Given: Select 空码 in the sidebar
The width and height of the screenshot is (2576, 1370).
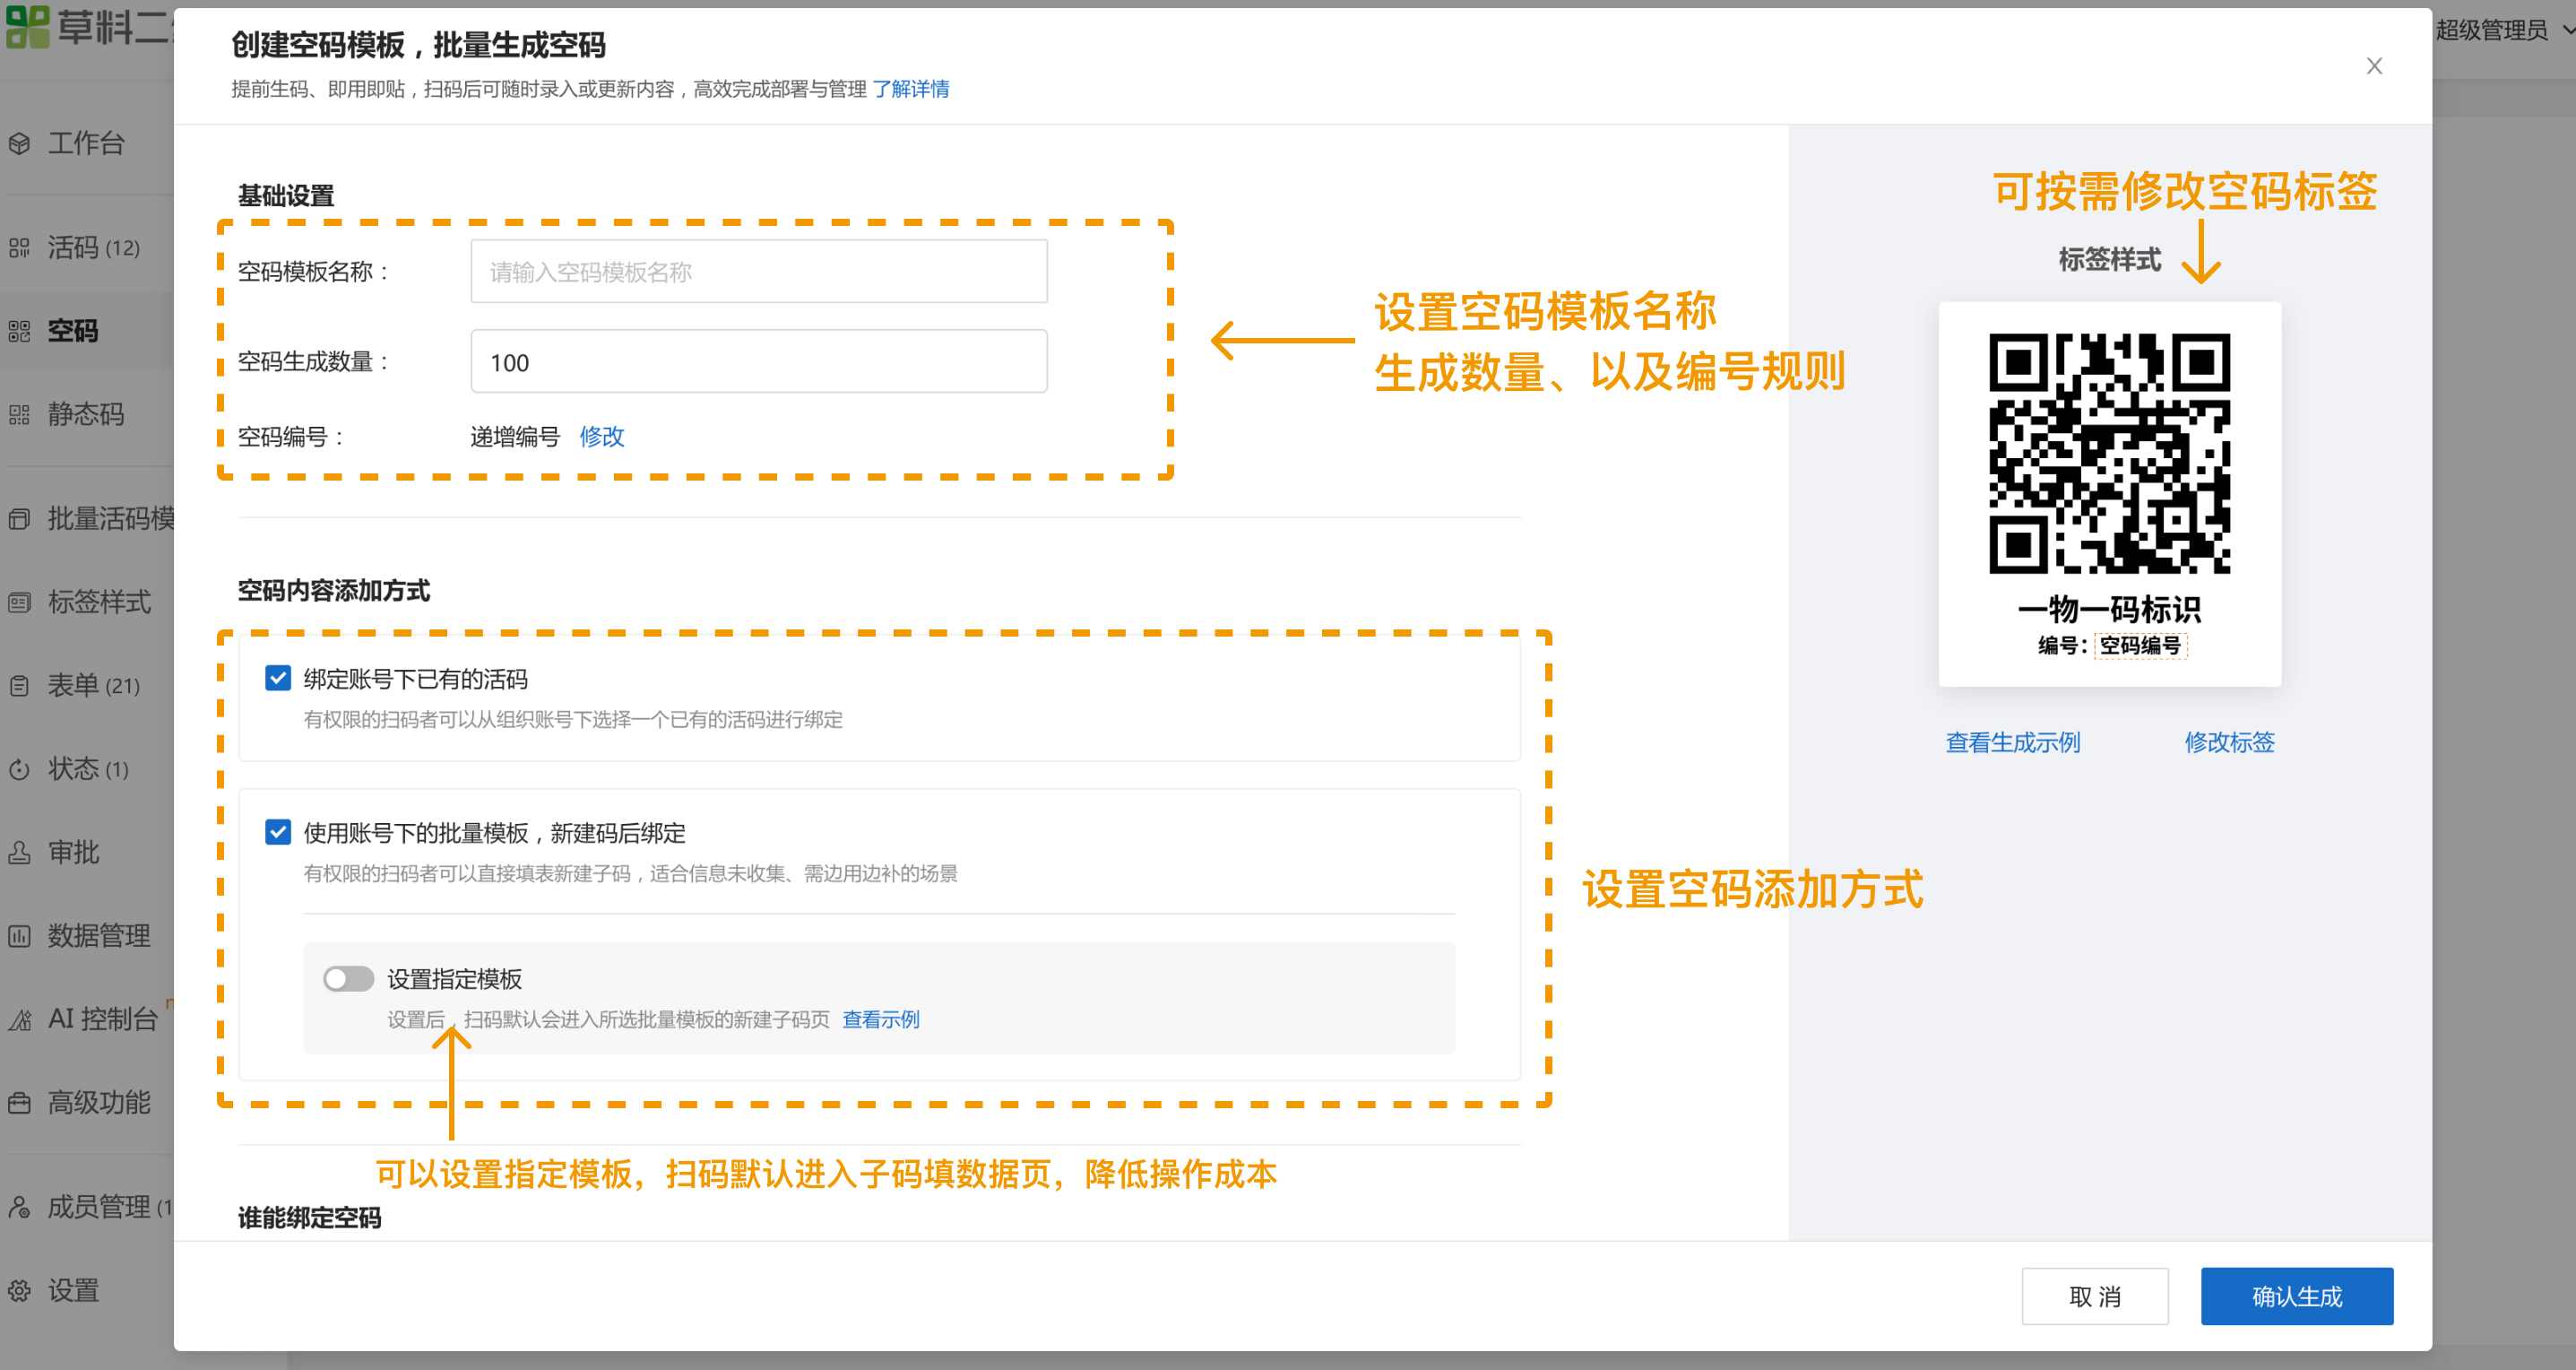Looking at the screenshot, I should click(x=72, y=331).
